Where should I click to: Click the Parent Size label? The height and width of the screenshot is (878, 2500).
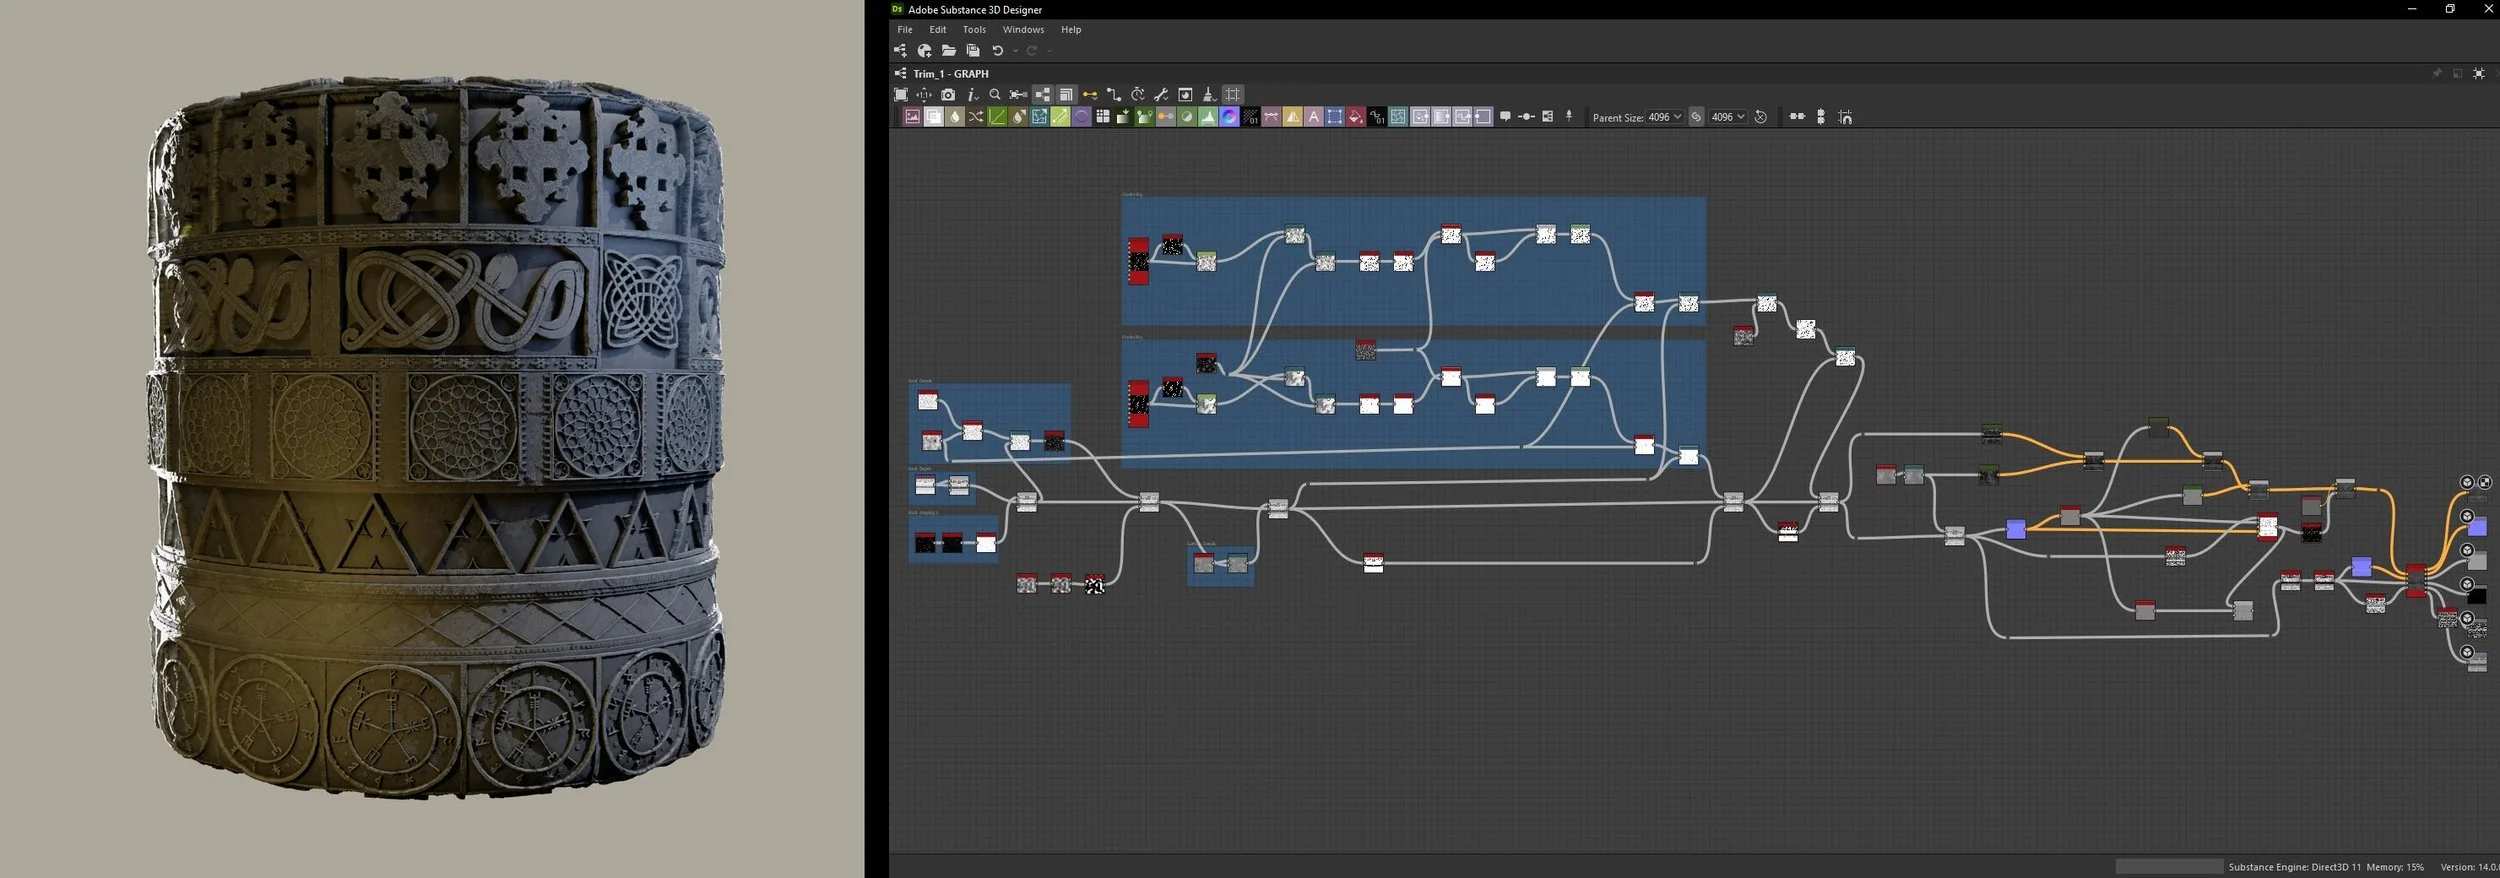(x=1618, y=118)
